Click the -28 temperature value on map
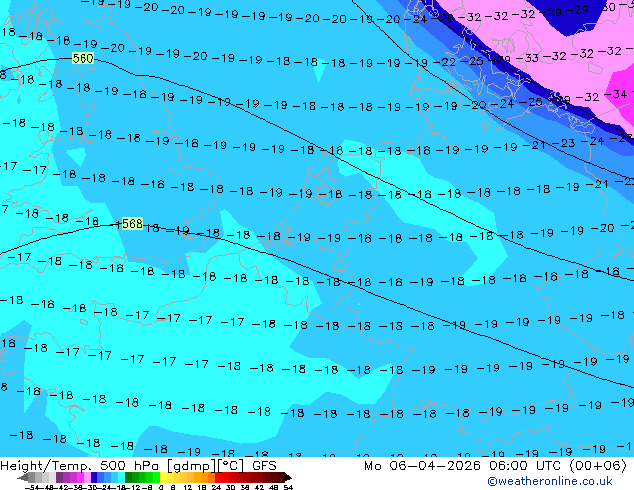The image size is (634, 490). [x=442, y=18]
